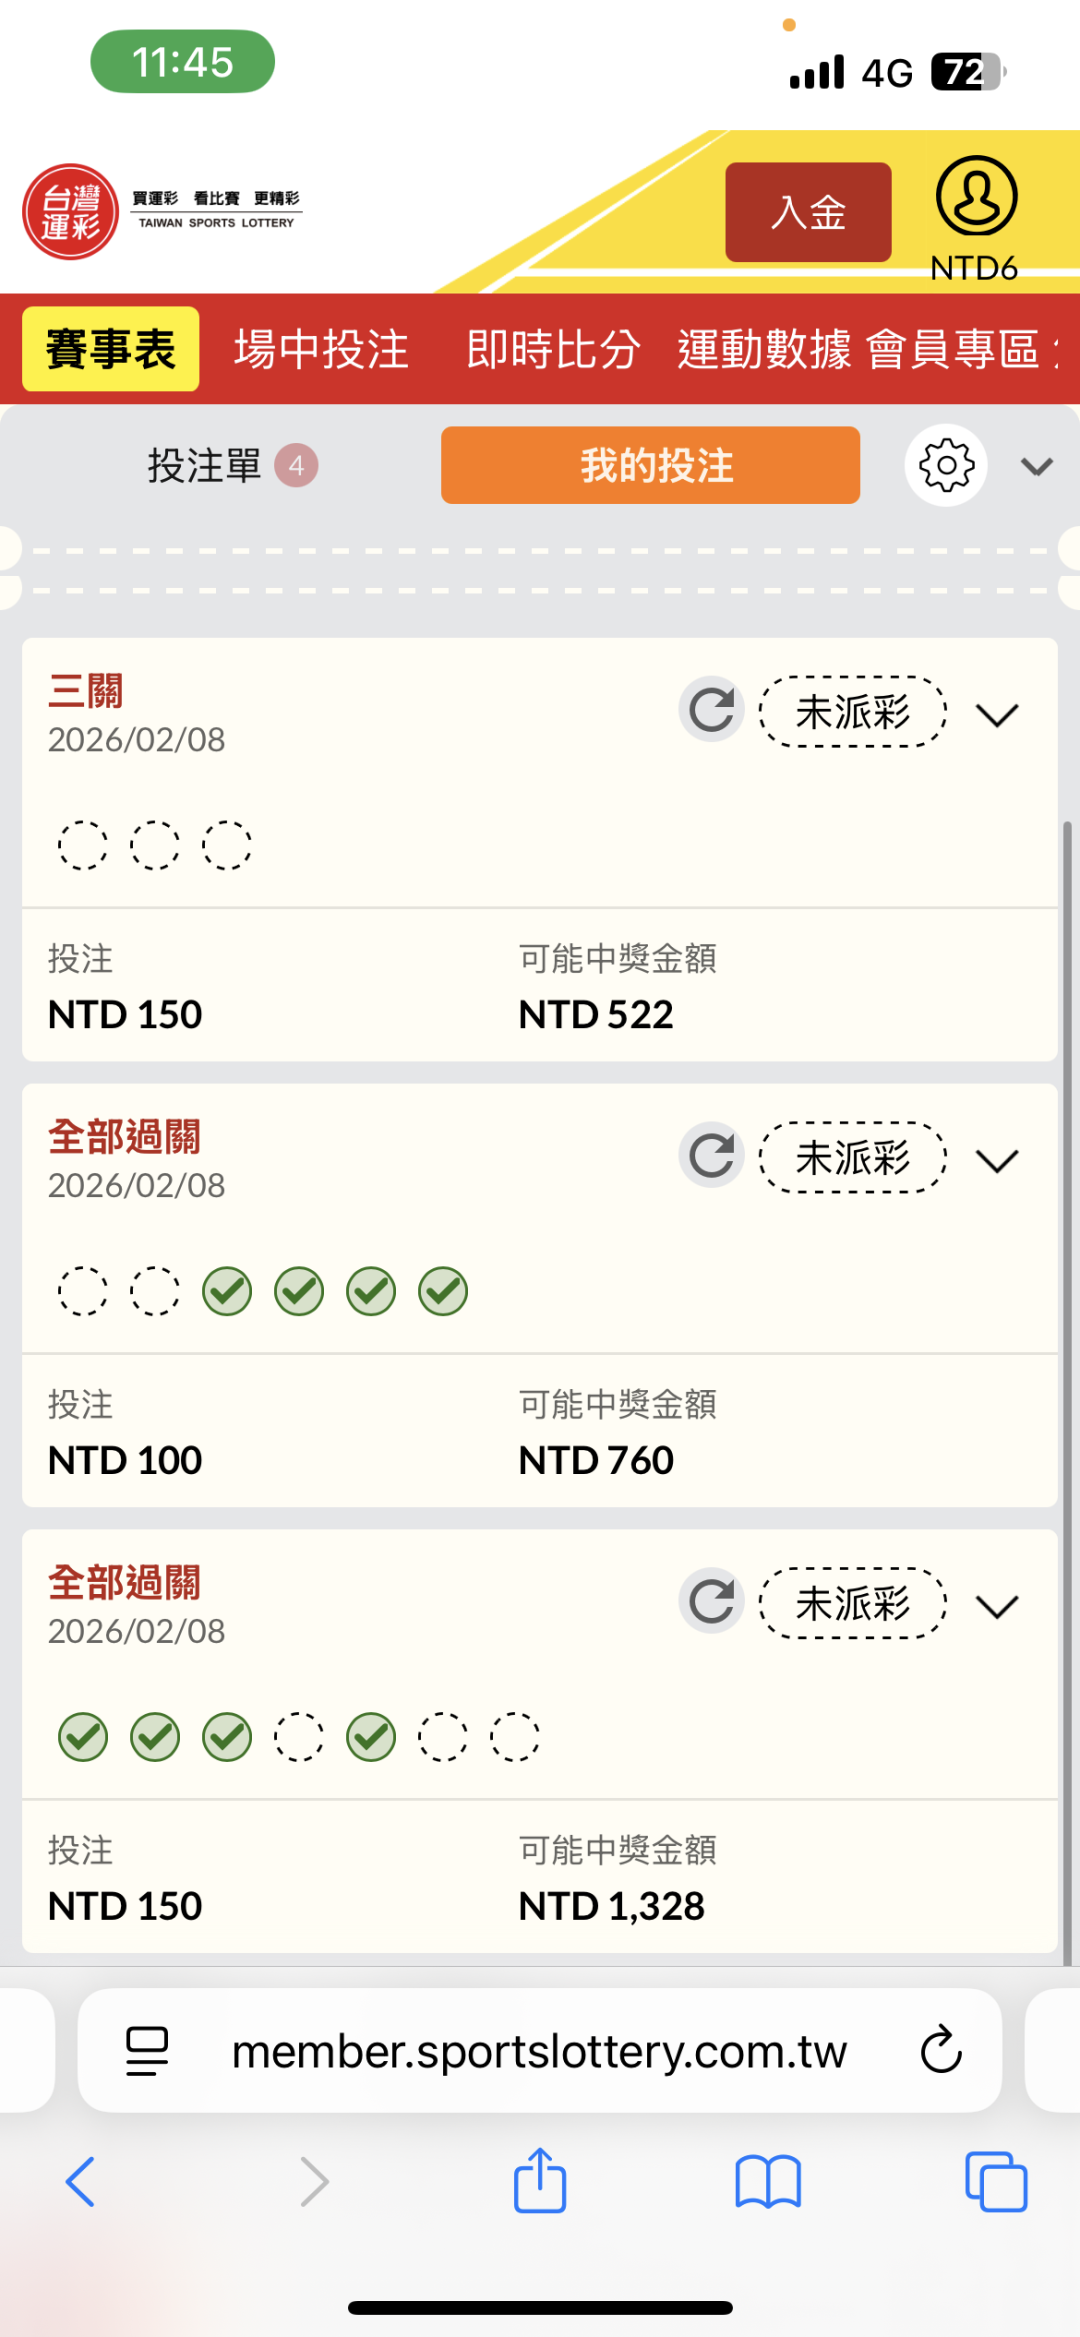Switch to the 投注單 tab

point(230,465)
